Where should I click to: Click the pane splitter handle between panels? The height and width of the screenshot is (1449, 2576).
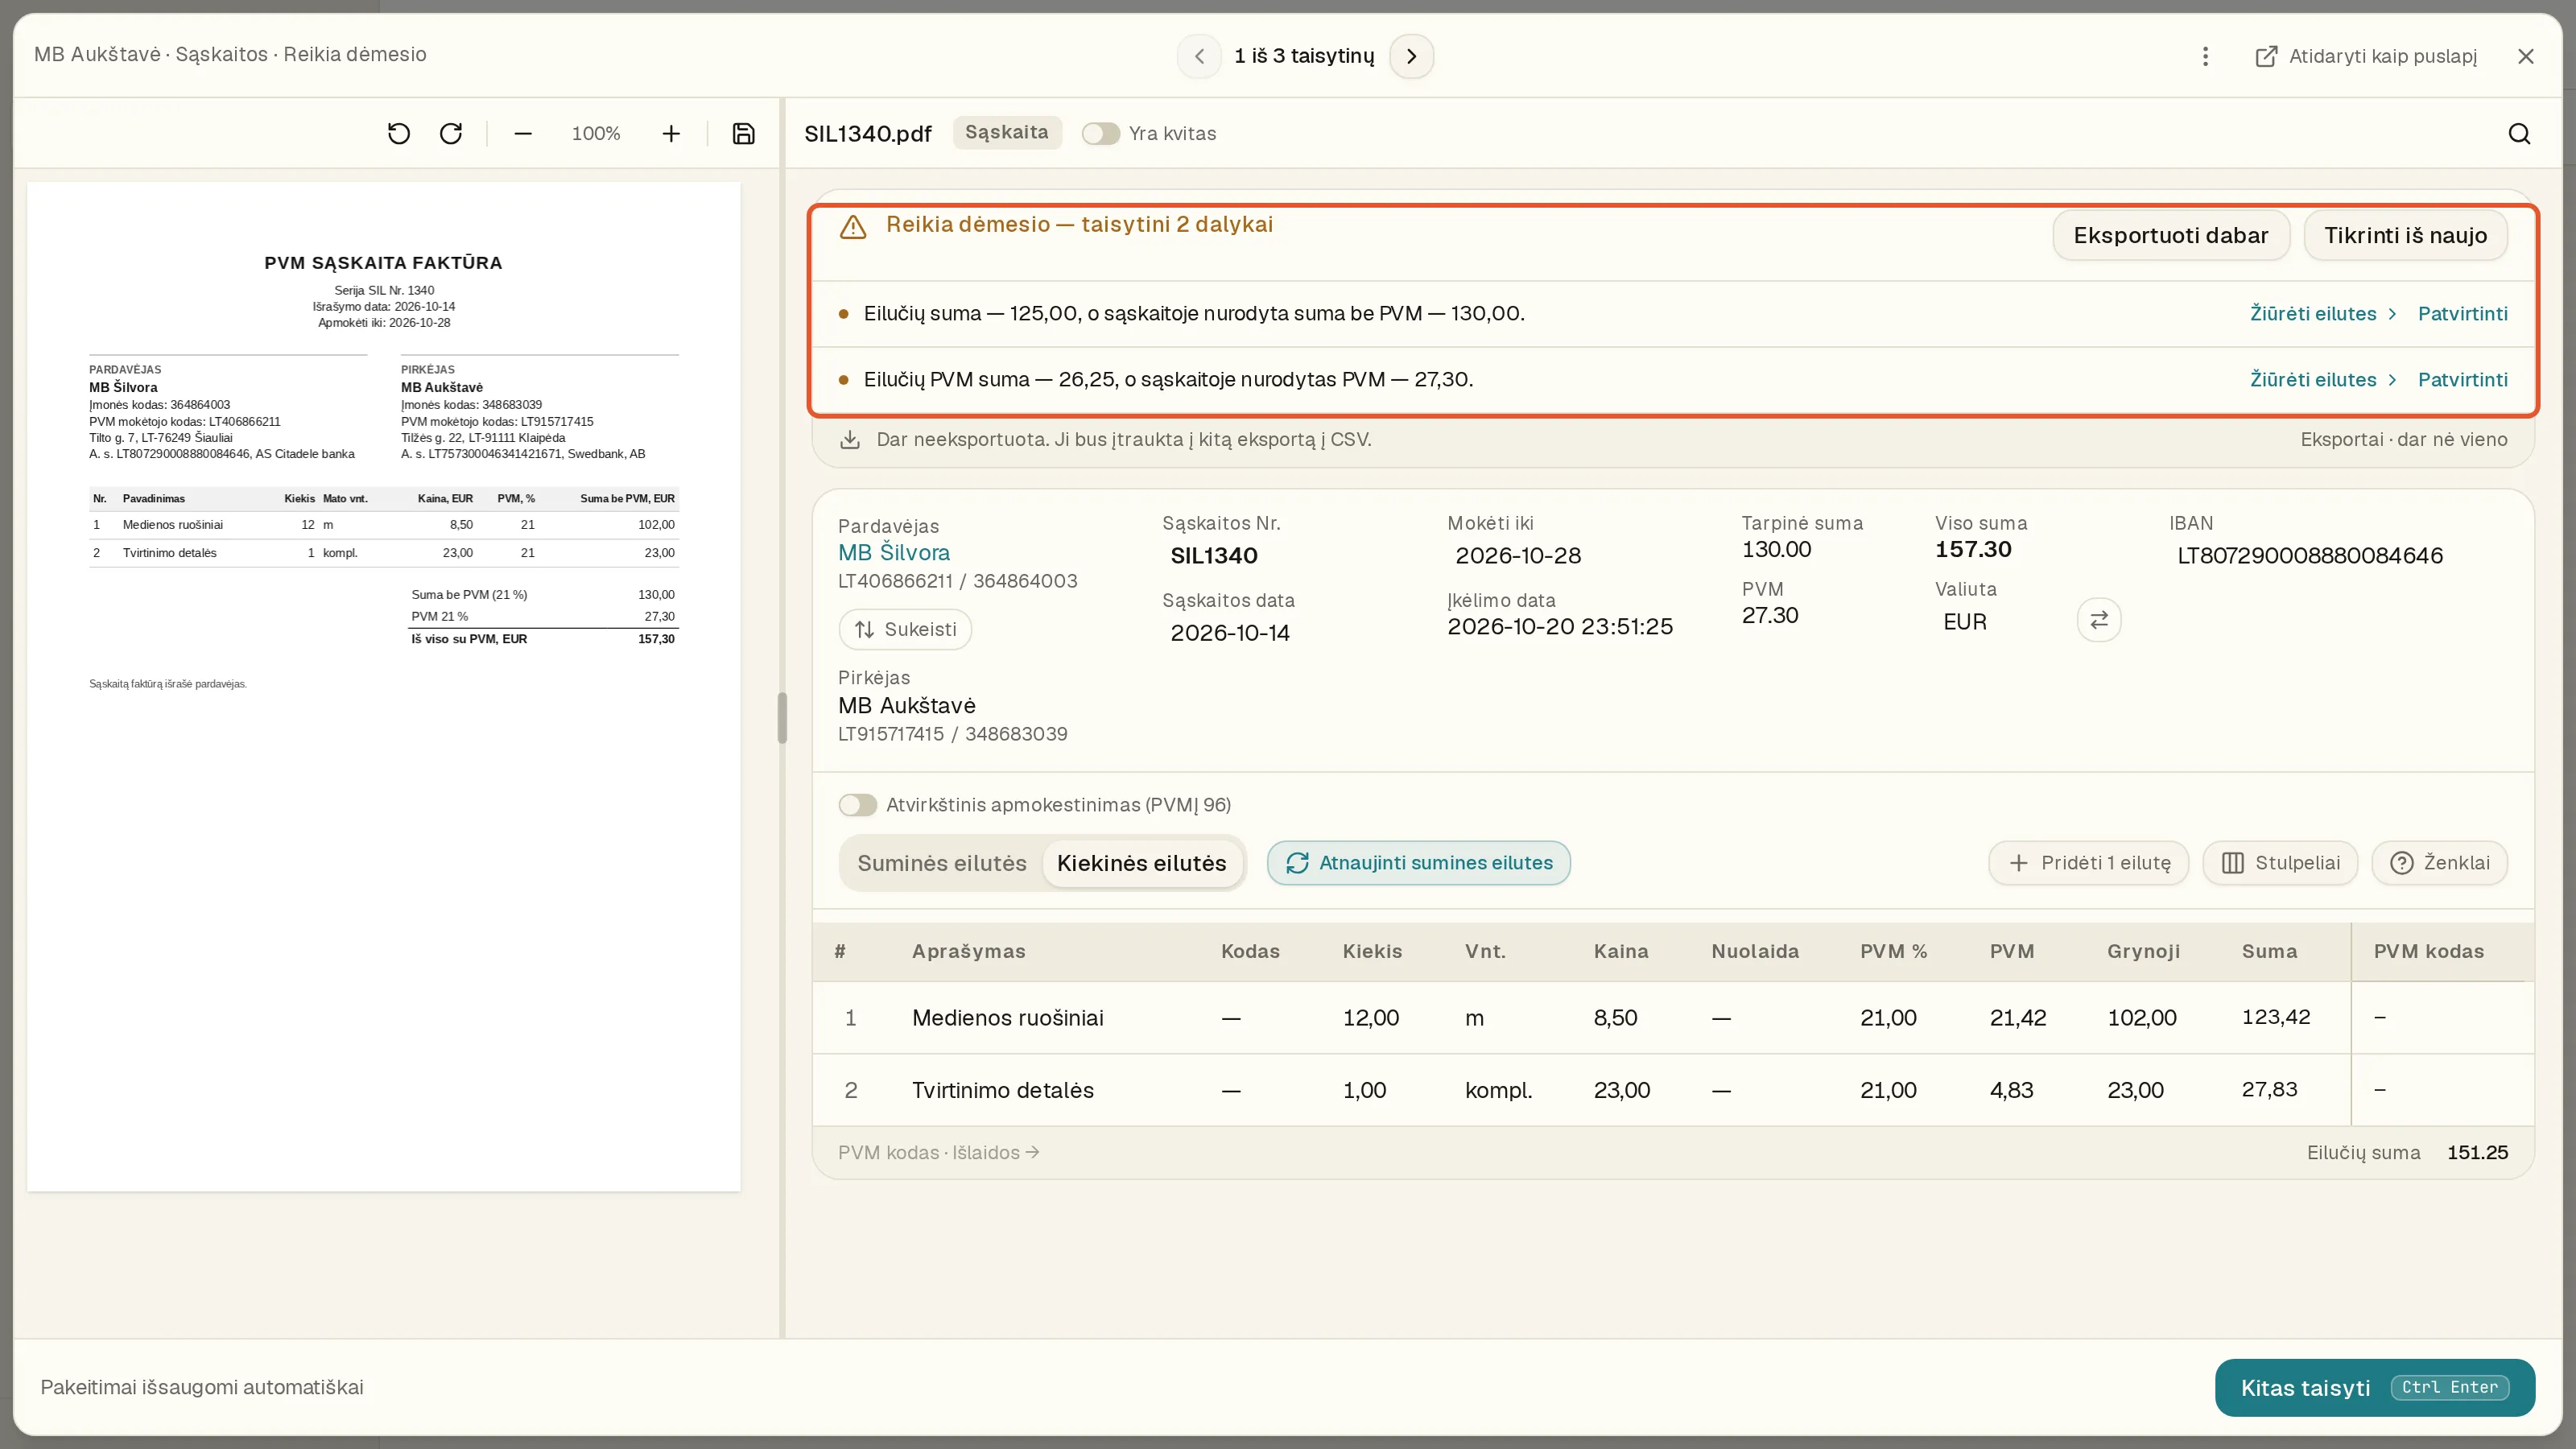(x=782, y=718)
